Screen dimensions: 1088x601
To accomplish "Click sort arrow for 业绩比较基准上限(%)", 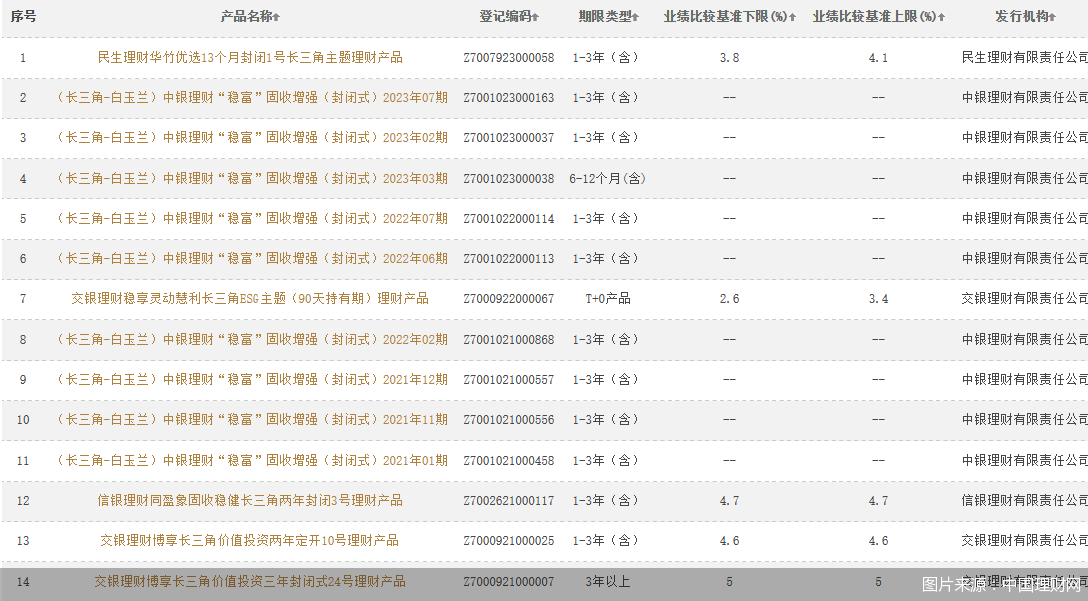I will 942,18.
